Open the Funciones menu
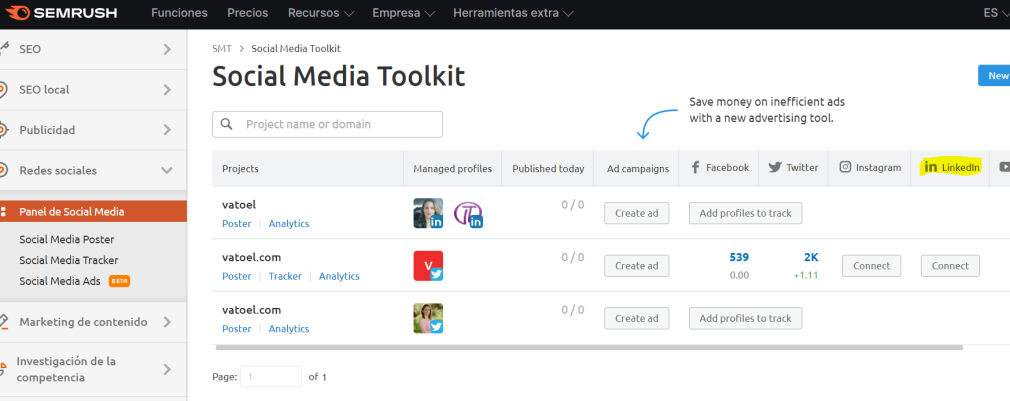 pyautogui.click(x=179, y=13)
